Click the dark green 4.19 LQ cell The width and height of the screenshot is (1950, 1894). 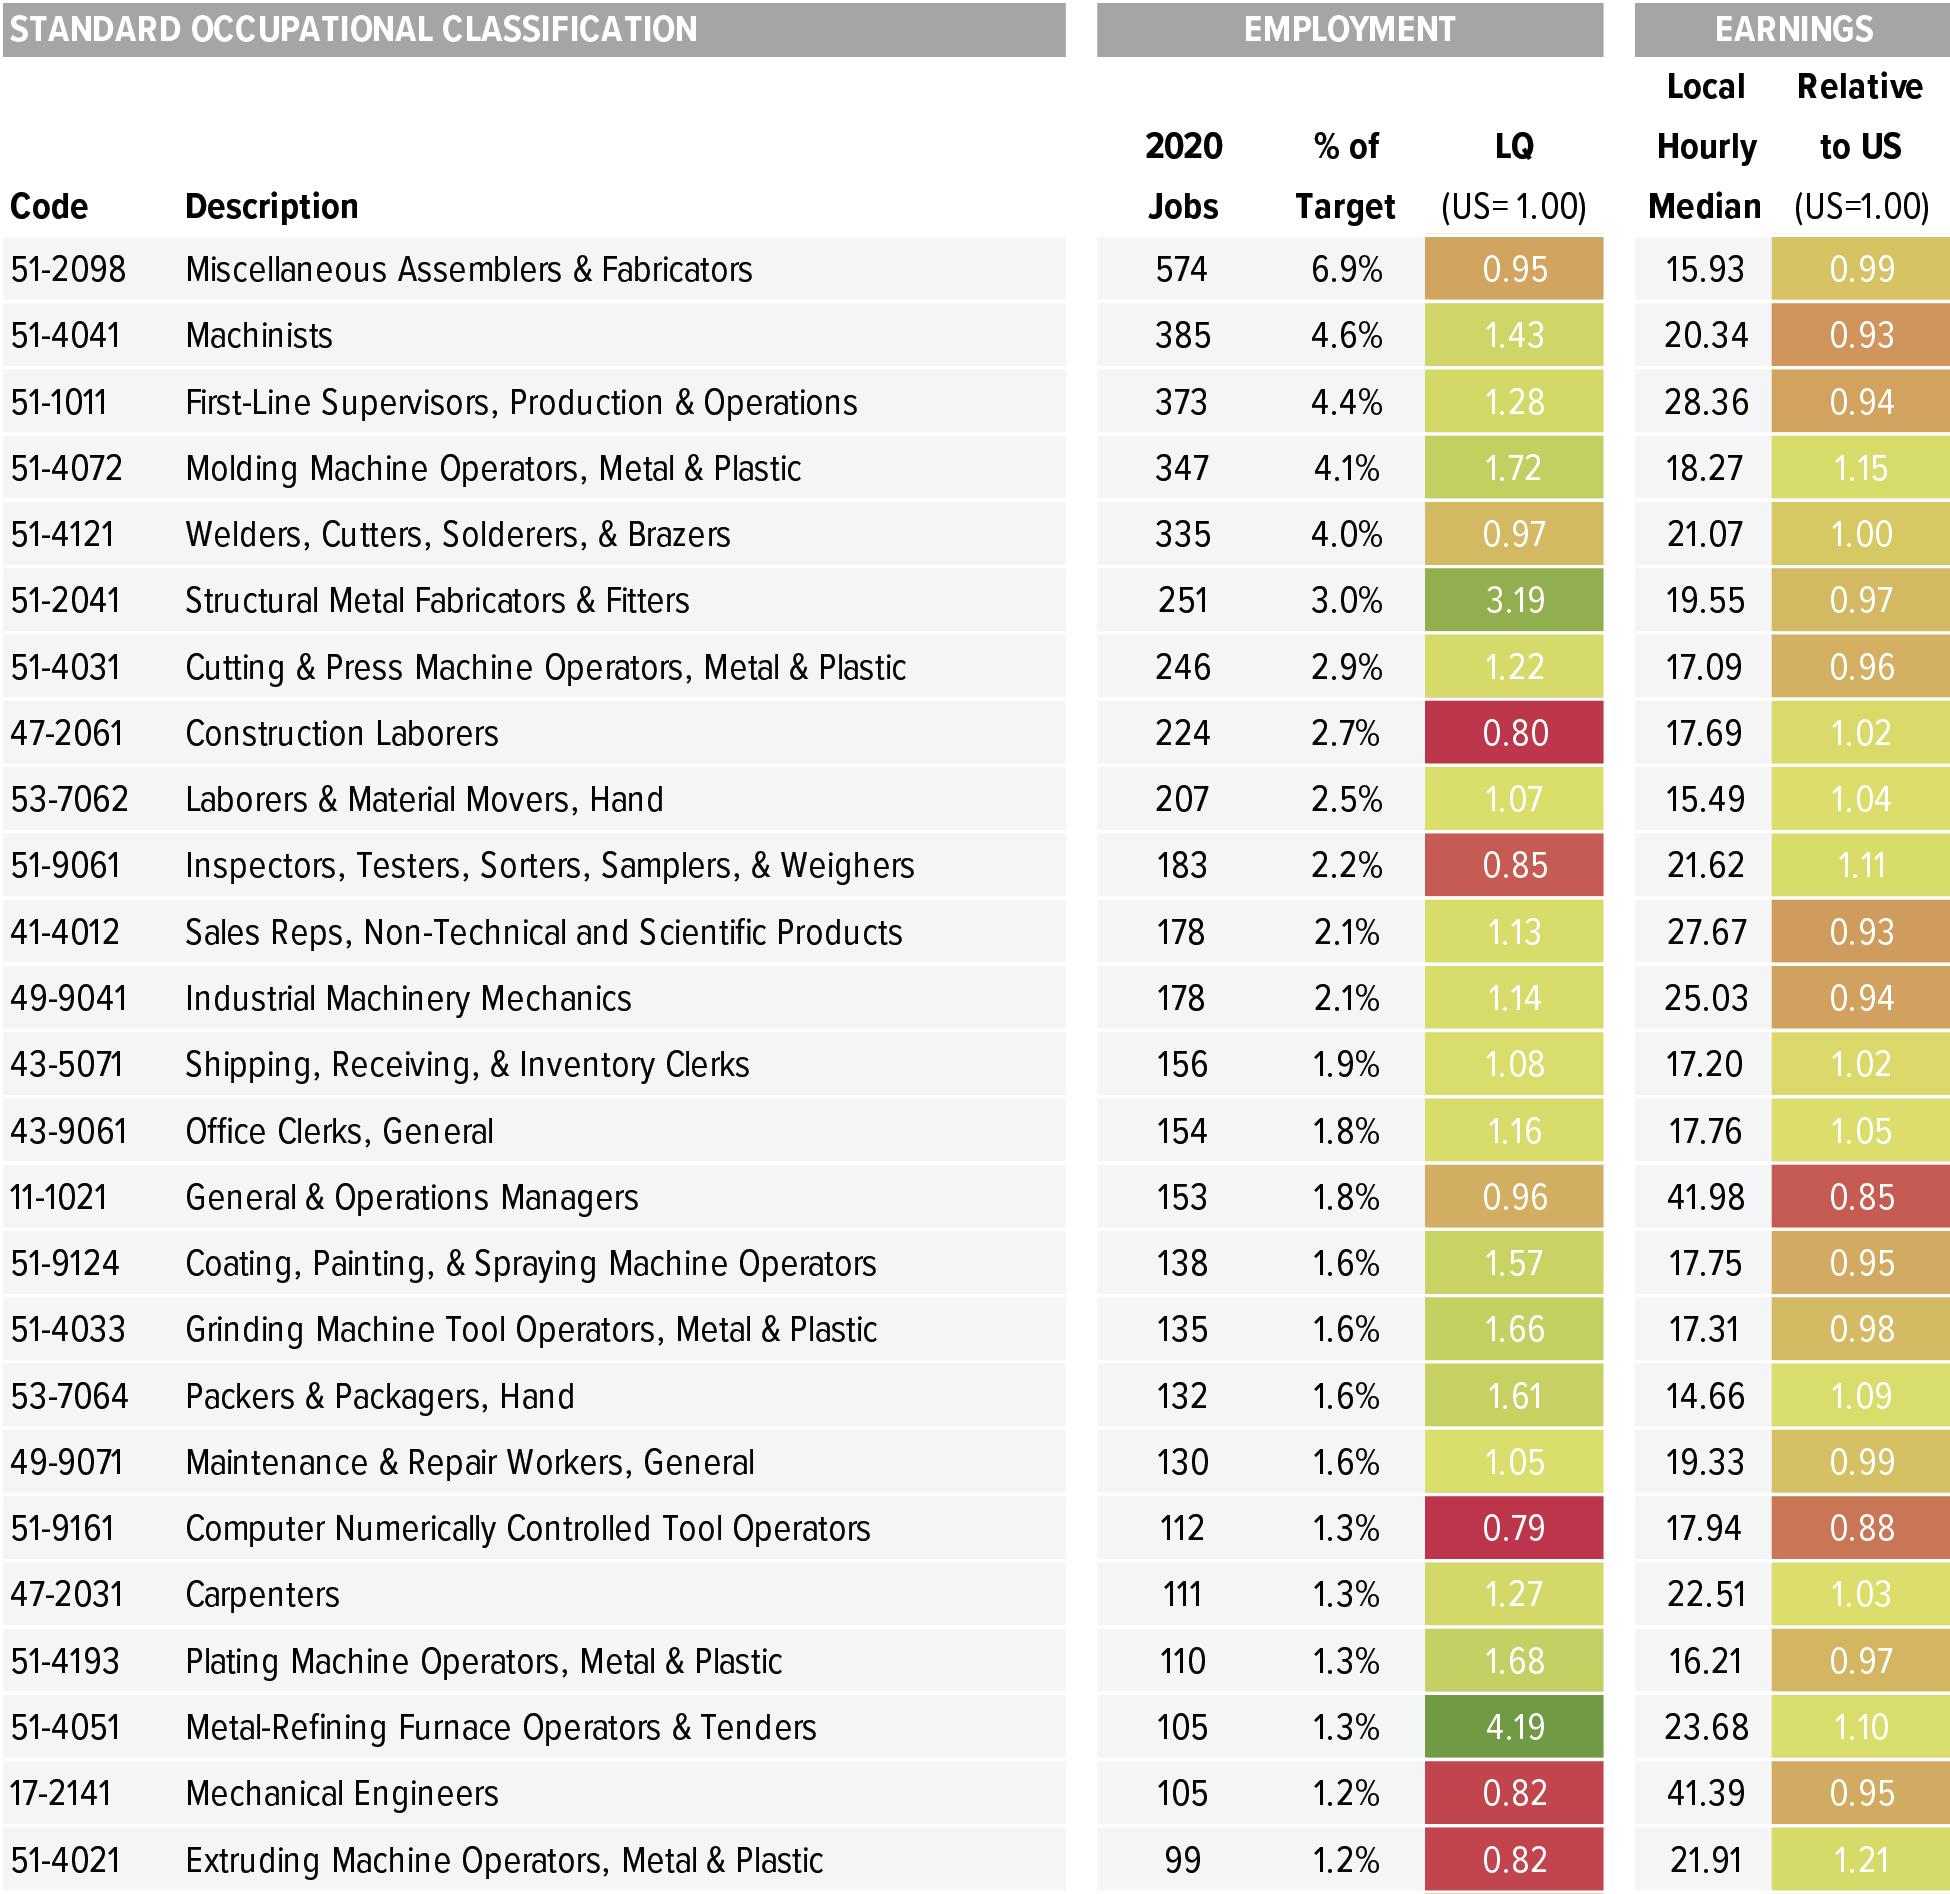(1513, 1727)
